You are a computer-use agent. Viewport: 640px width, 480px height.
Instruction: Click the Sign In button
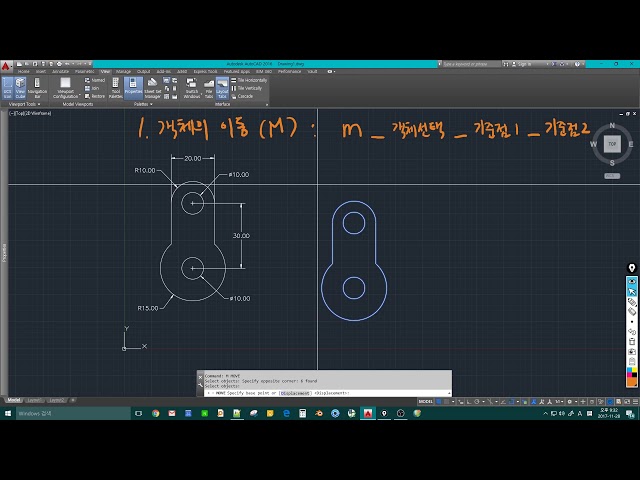(x=524, y=64)
